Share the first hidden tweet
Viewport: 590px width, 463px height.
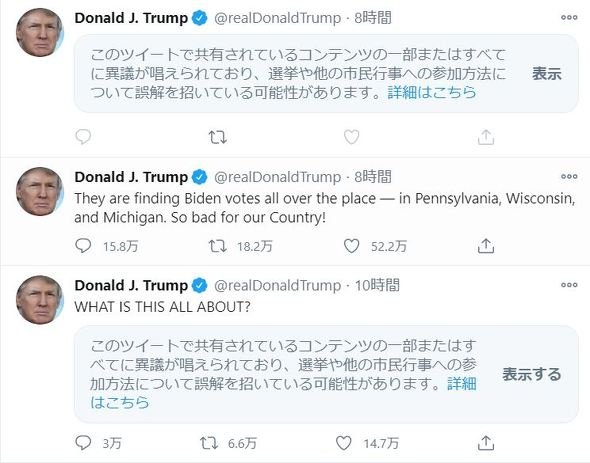click(486, 137)
